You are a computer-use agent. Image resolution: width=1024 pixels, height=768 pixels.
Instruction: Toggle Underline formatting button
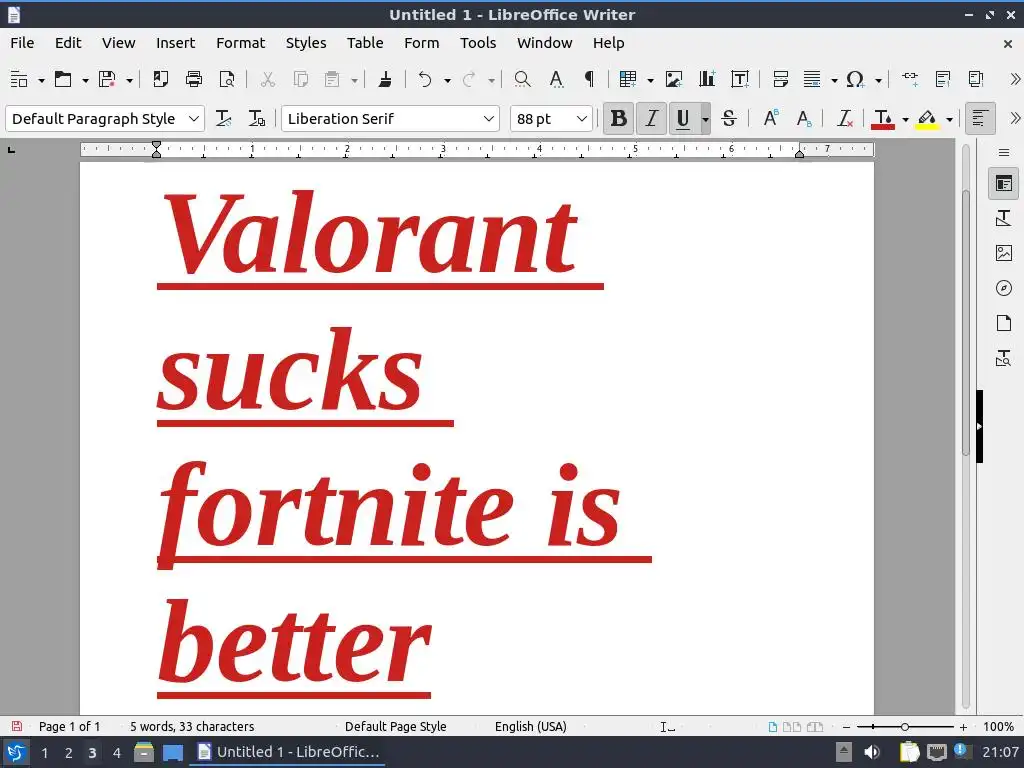click(683, 119)
